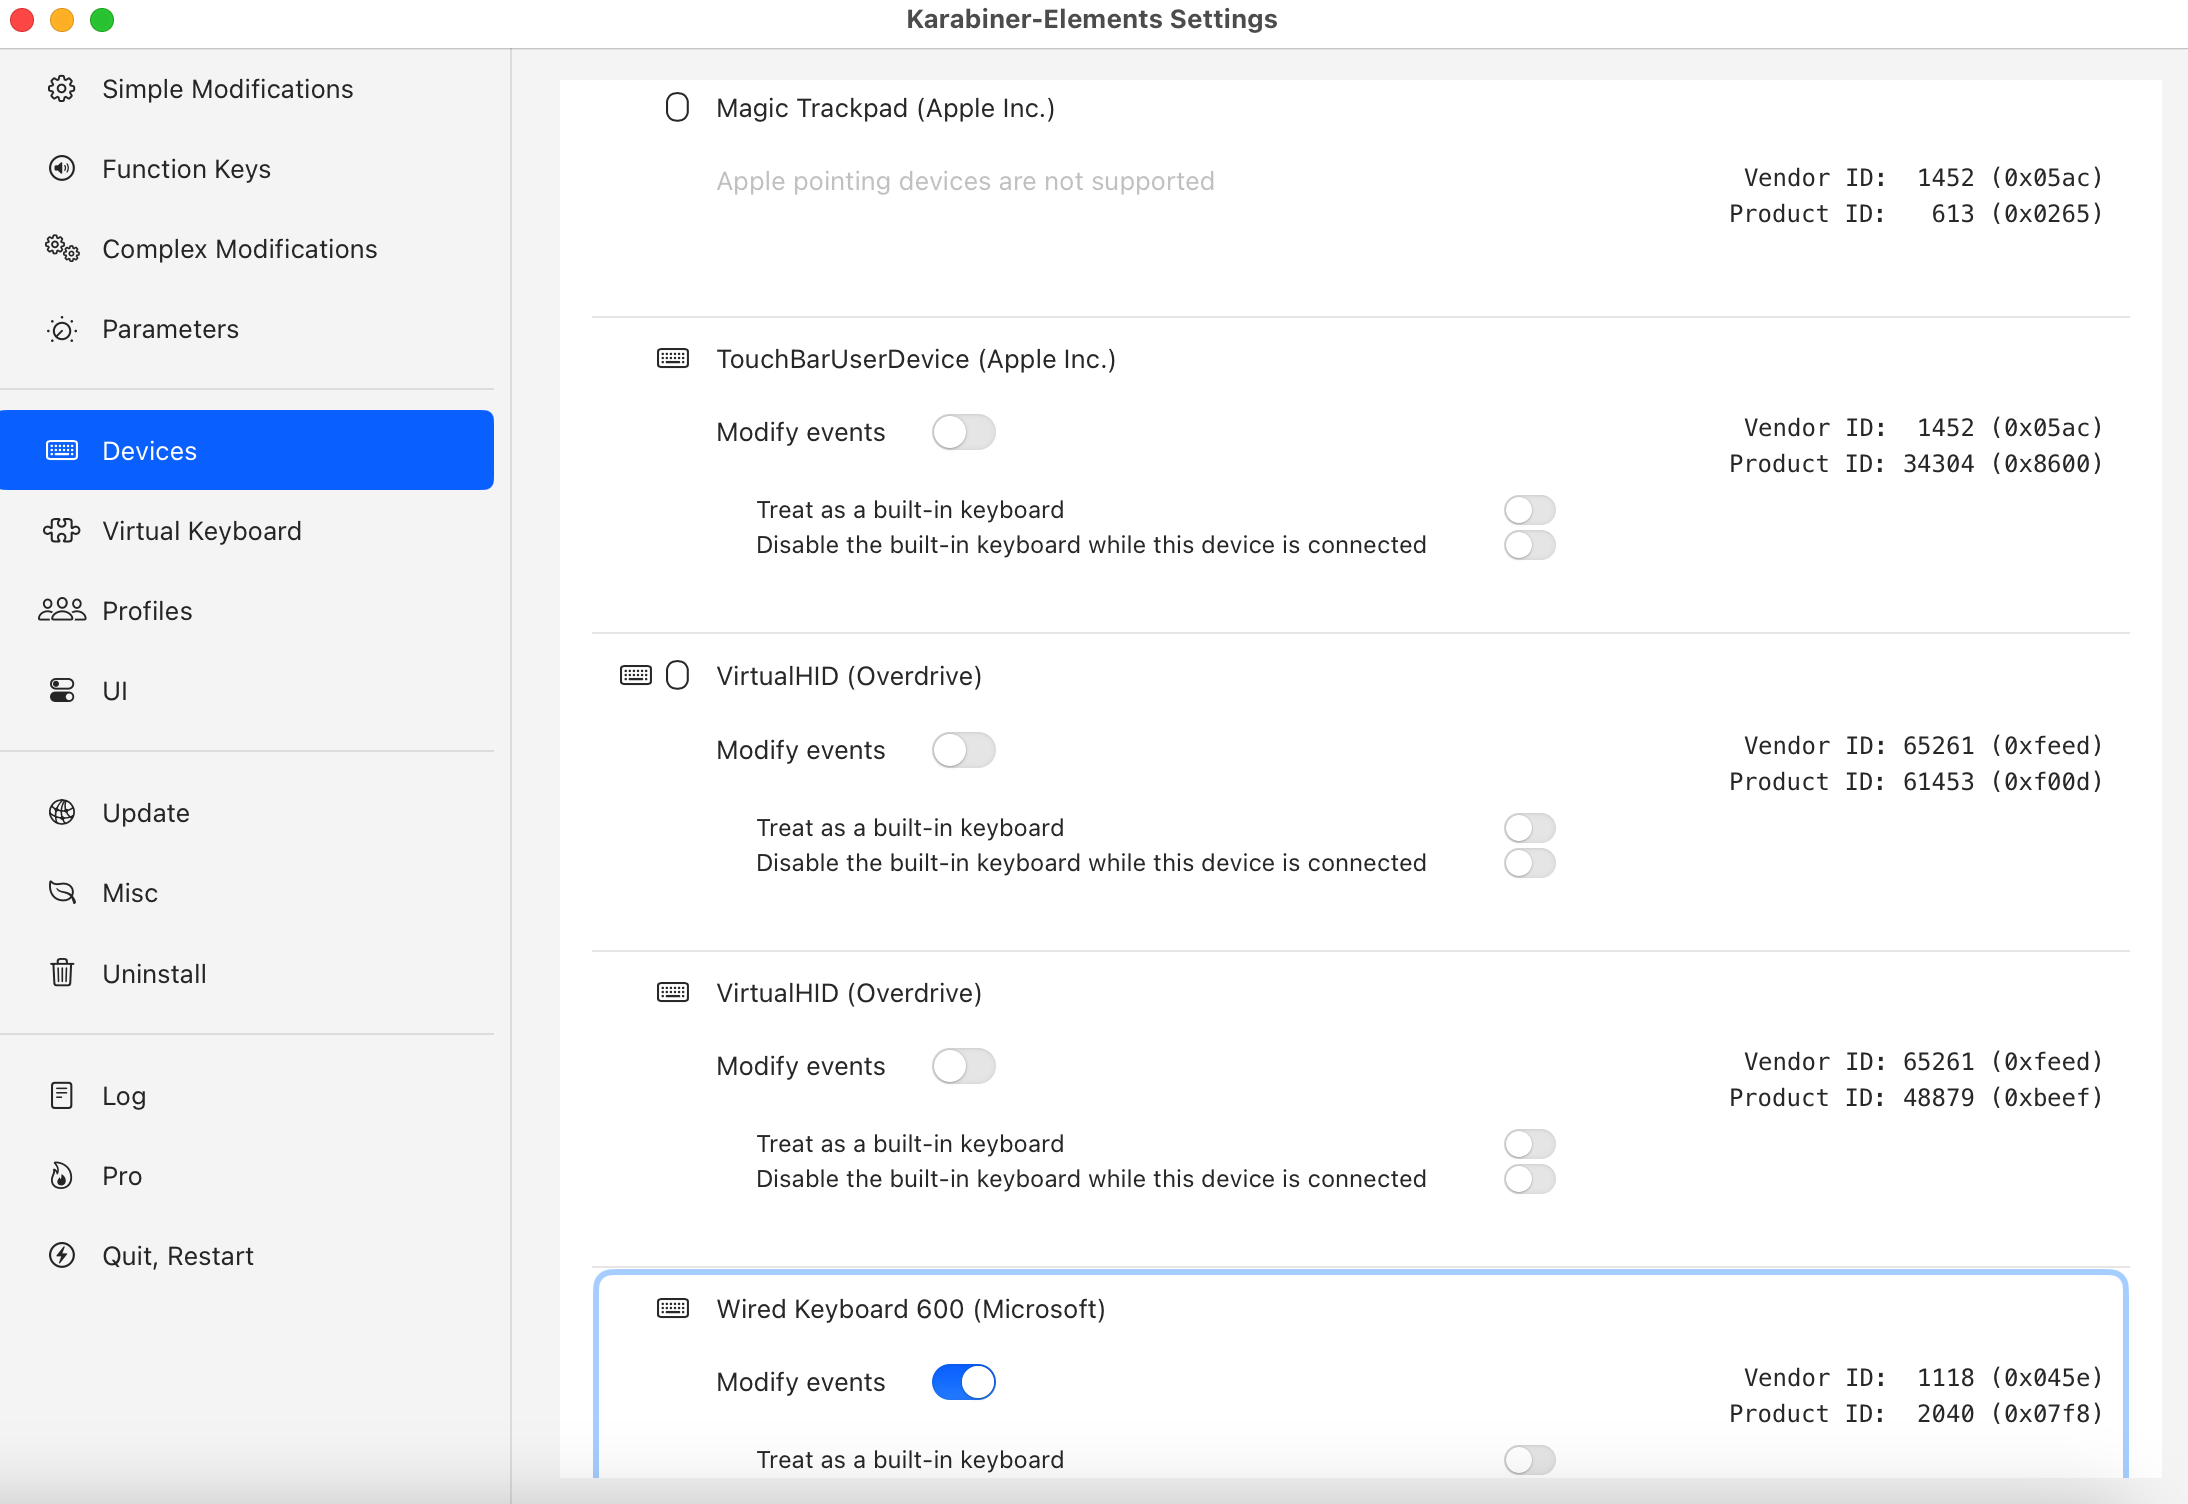This screenshot has height=1504, width=2188.
Task: Open the Log view
Action: pyautogui.click(x=124, y=1096)
